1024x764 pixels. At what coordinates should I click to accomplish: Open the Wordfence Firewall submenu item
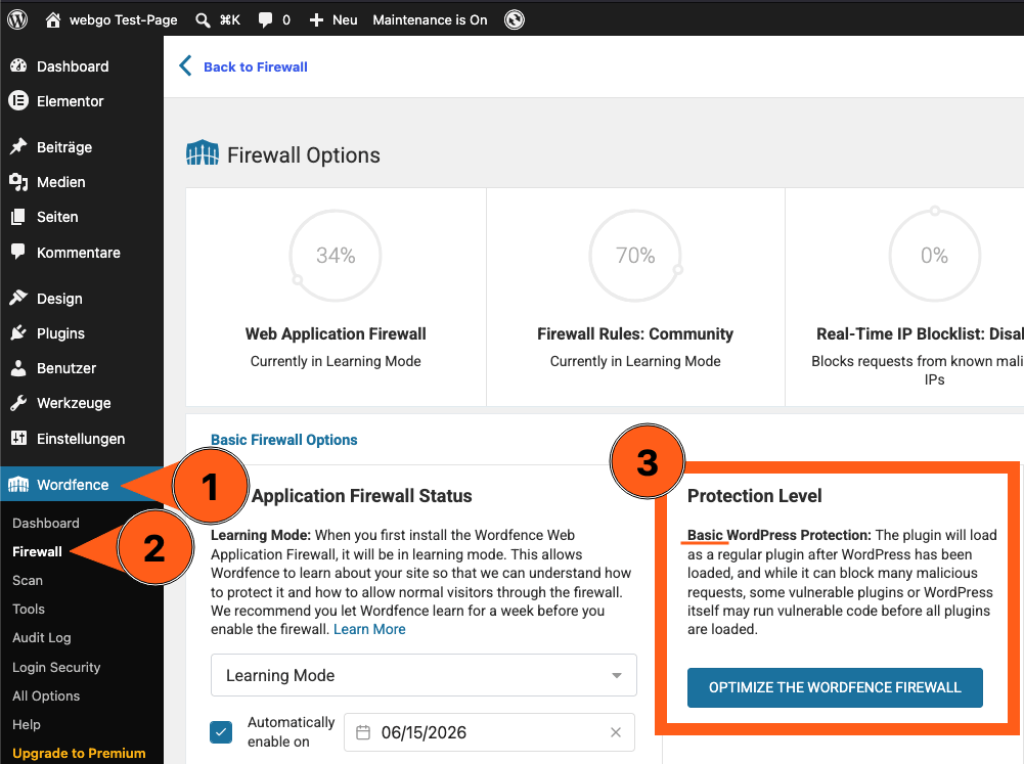click(37, 552)
